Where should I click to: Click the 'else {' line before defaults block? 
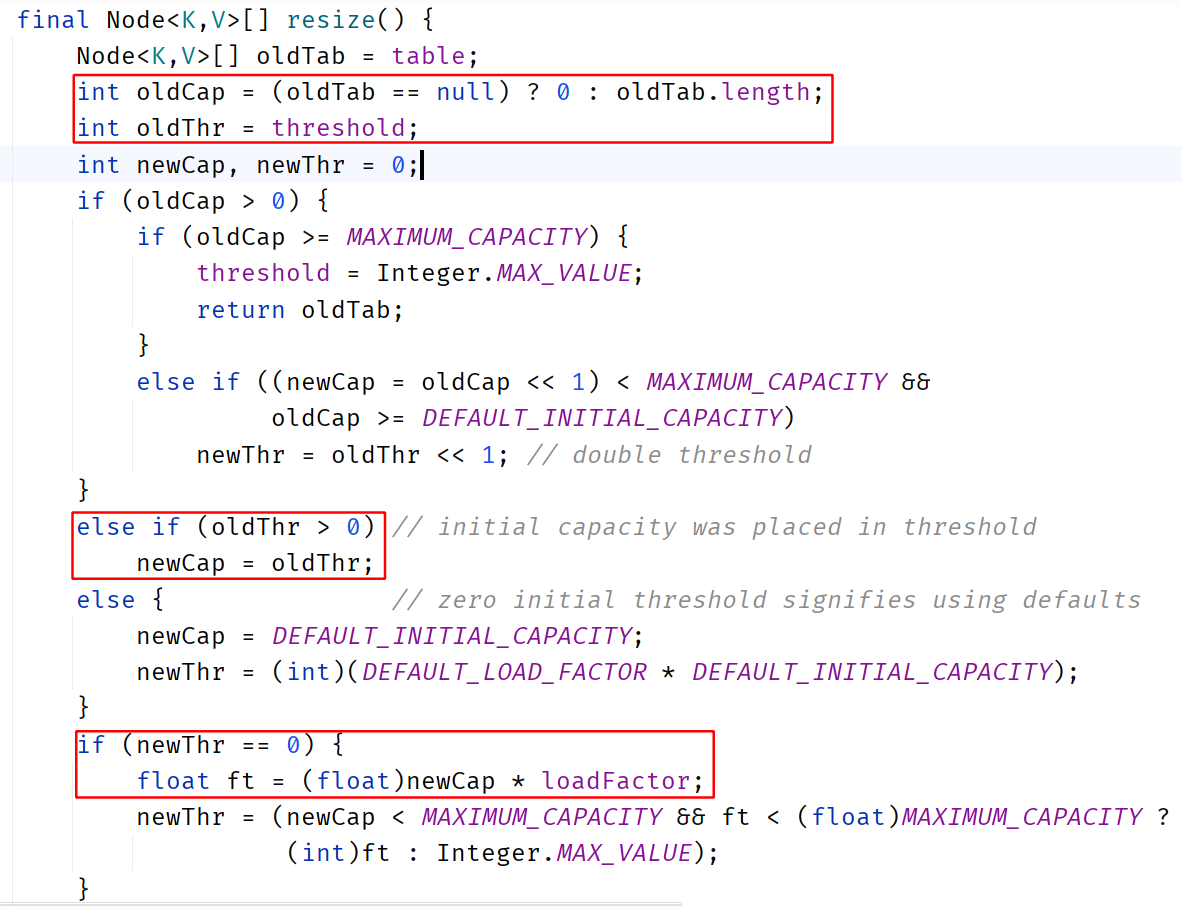(x=120, y=600)
